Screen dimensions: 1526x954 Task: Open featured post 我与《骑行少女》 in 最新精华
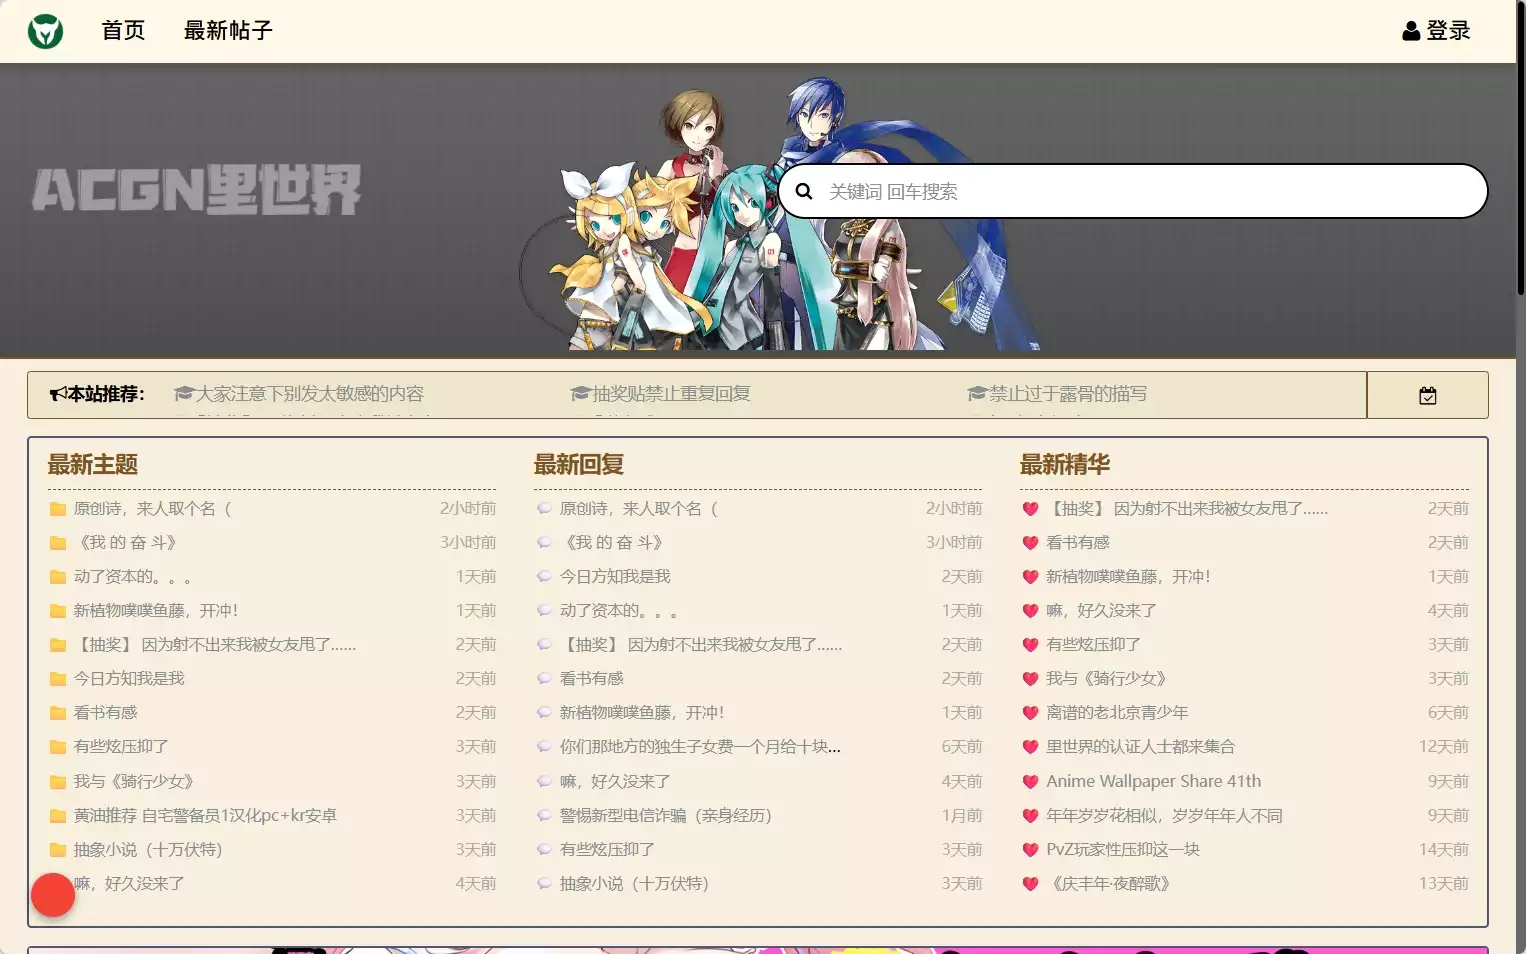[1106, 679]
